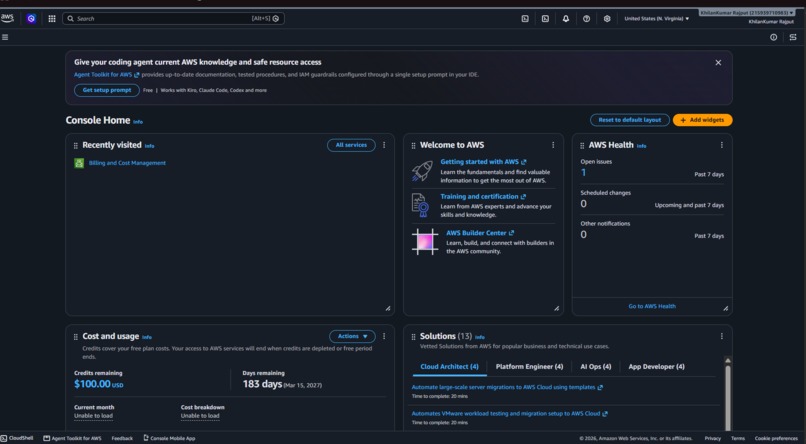The image size is (806, 444).
Task: Click the Billing and Cost Management icon
Action: point(79,163)
